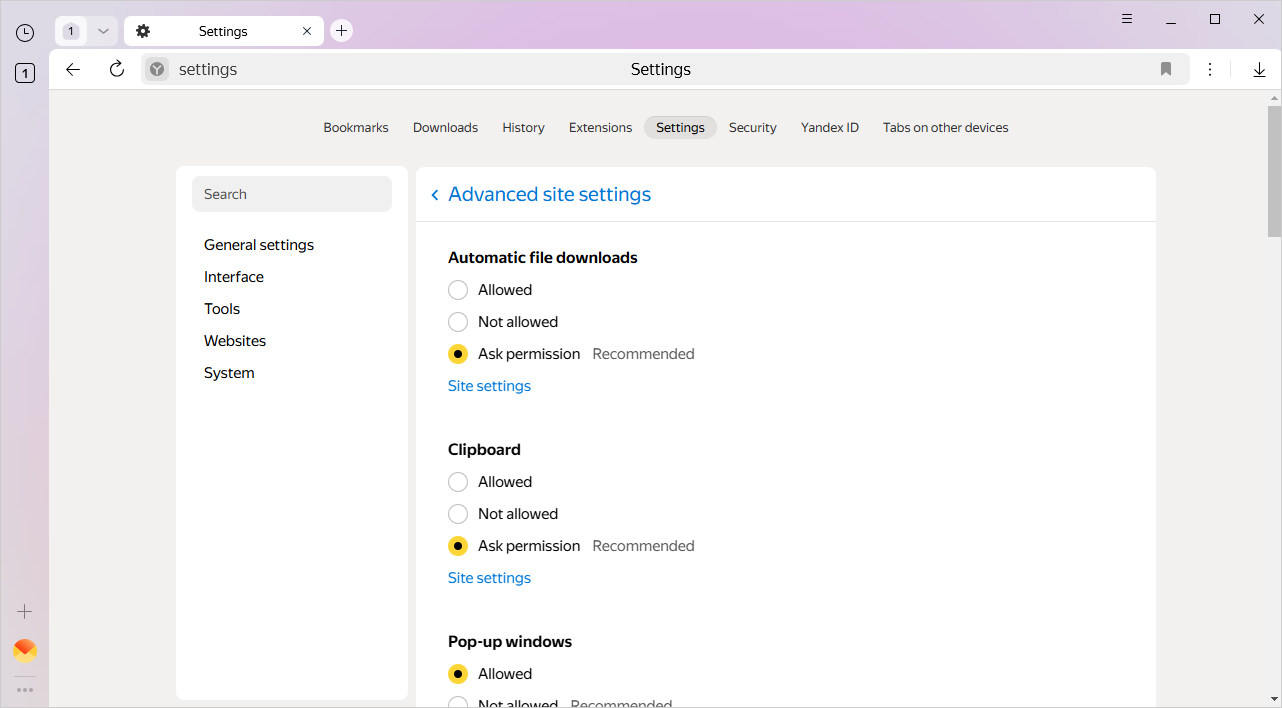This screenshot has width=1282, height=708.
Task: Go back using the back arrow
Action: pos(73,69)
